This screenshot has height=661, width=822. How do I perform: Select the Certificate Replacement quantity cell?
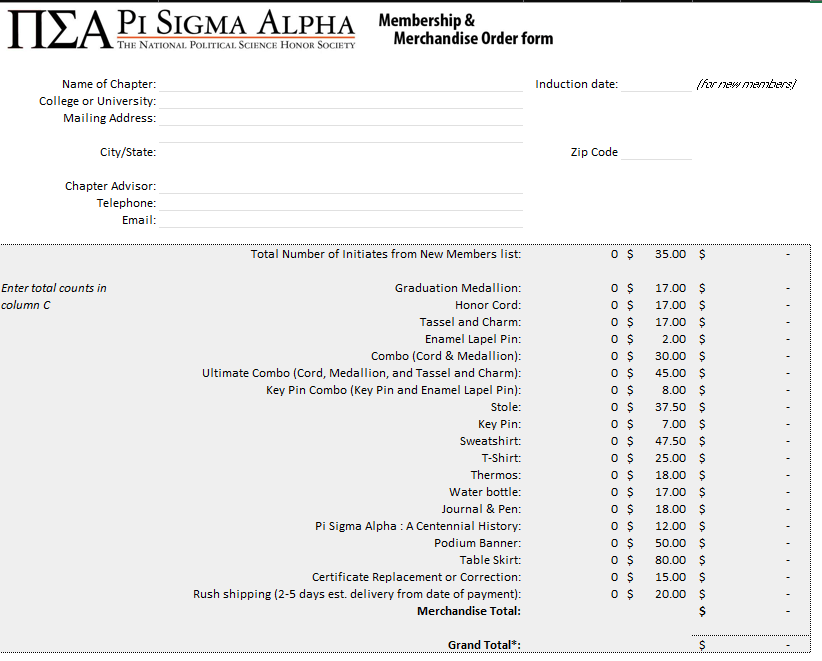pos(572,577)
